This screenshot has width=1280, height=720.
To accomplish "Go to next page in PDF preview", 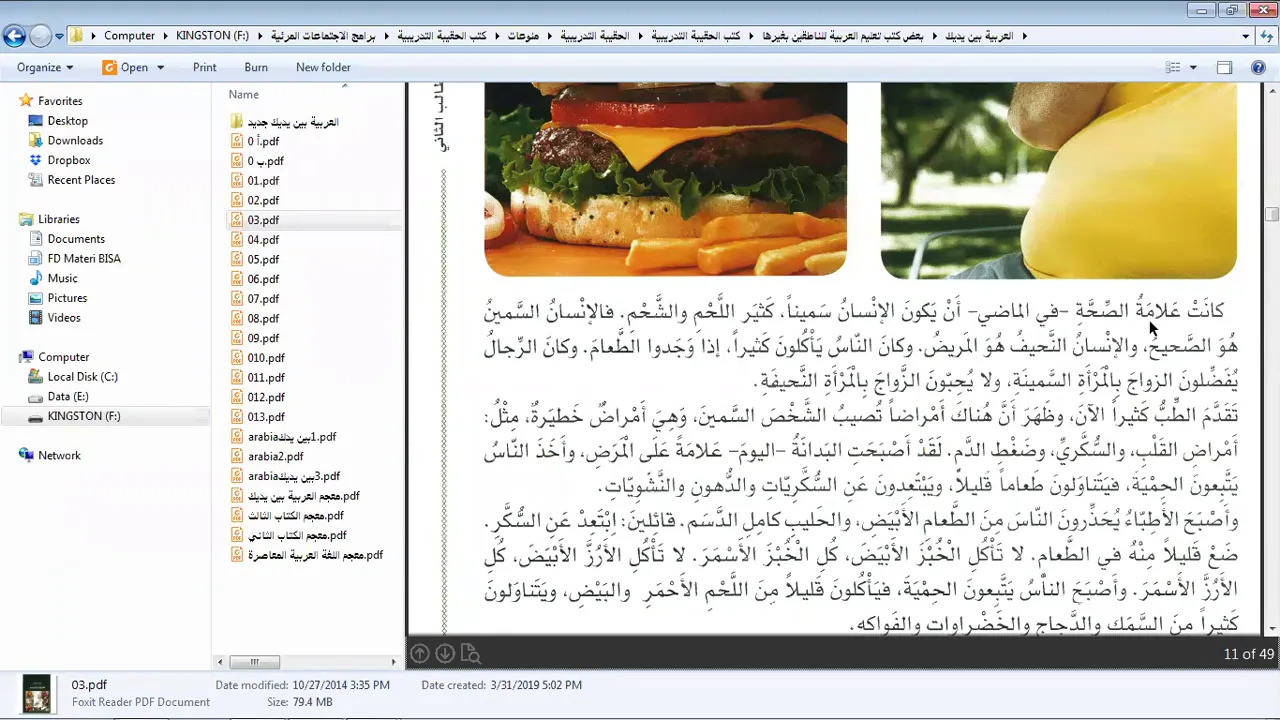I will pos(445,654).
